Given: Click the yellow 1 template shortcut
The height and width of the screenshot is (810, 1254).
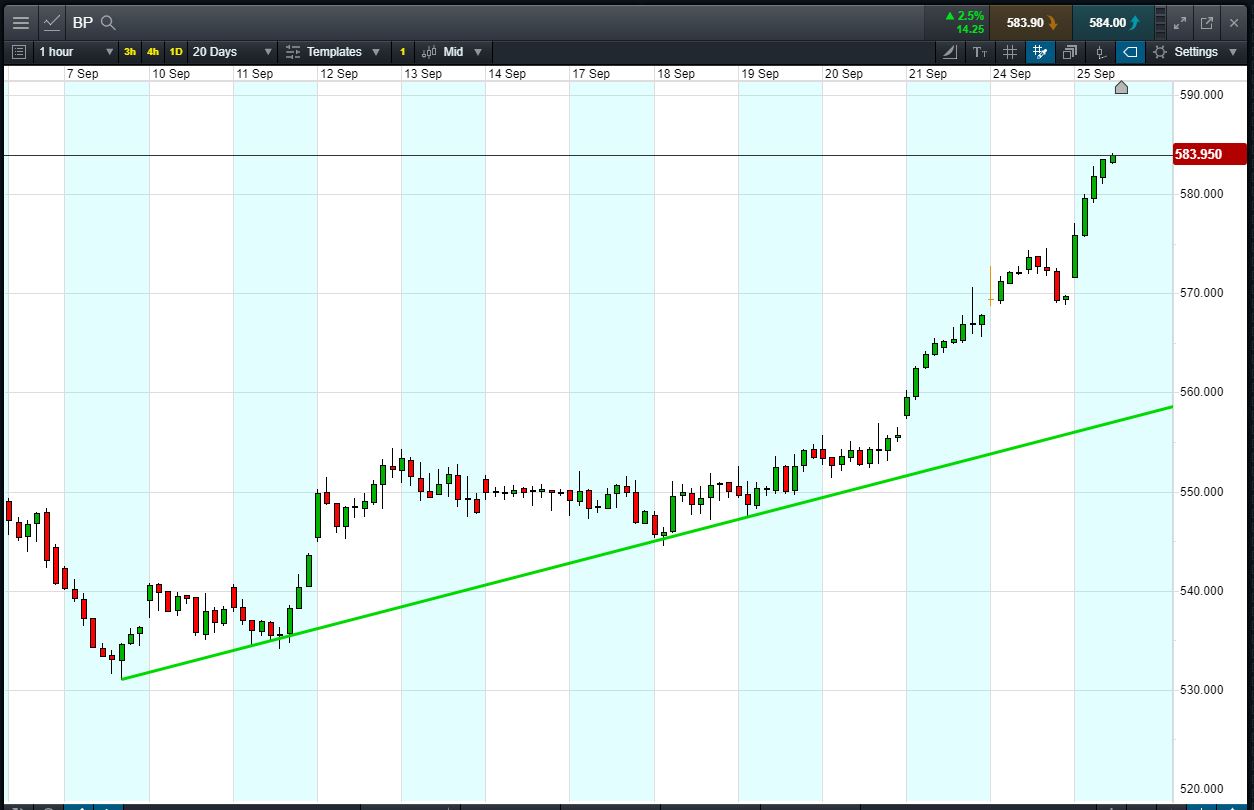Looking at the screenshot, I should coord(403,52).
